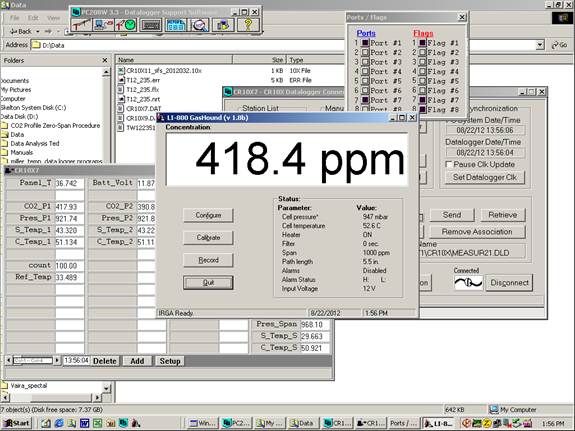575x431 pixels.
Task: Open the Back button history dropdown arrow
Action: point(38,32)
